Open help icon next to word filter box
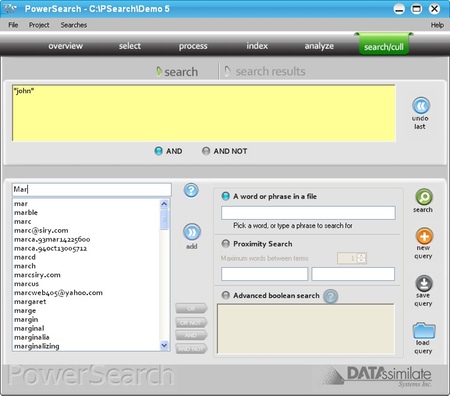 191,190
